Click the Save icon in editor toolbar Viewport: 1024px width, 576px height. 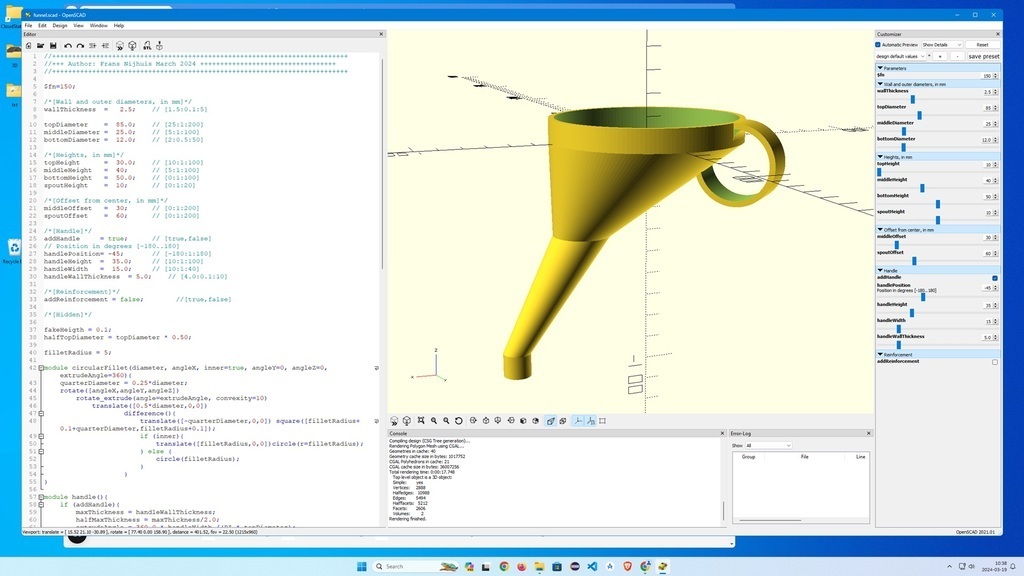tap(53, 46)
